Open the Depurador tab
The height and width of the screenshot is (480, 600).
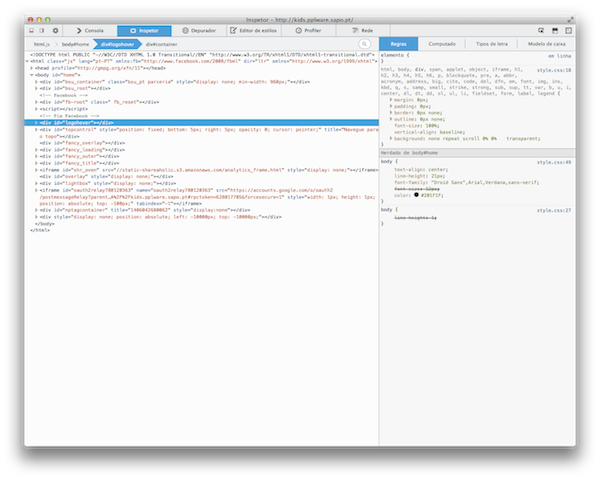click(199, 31)
